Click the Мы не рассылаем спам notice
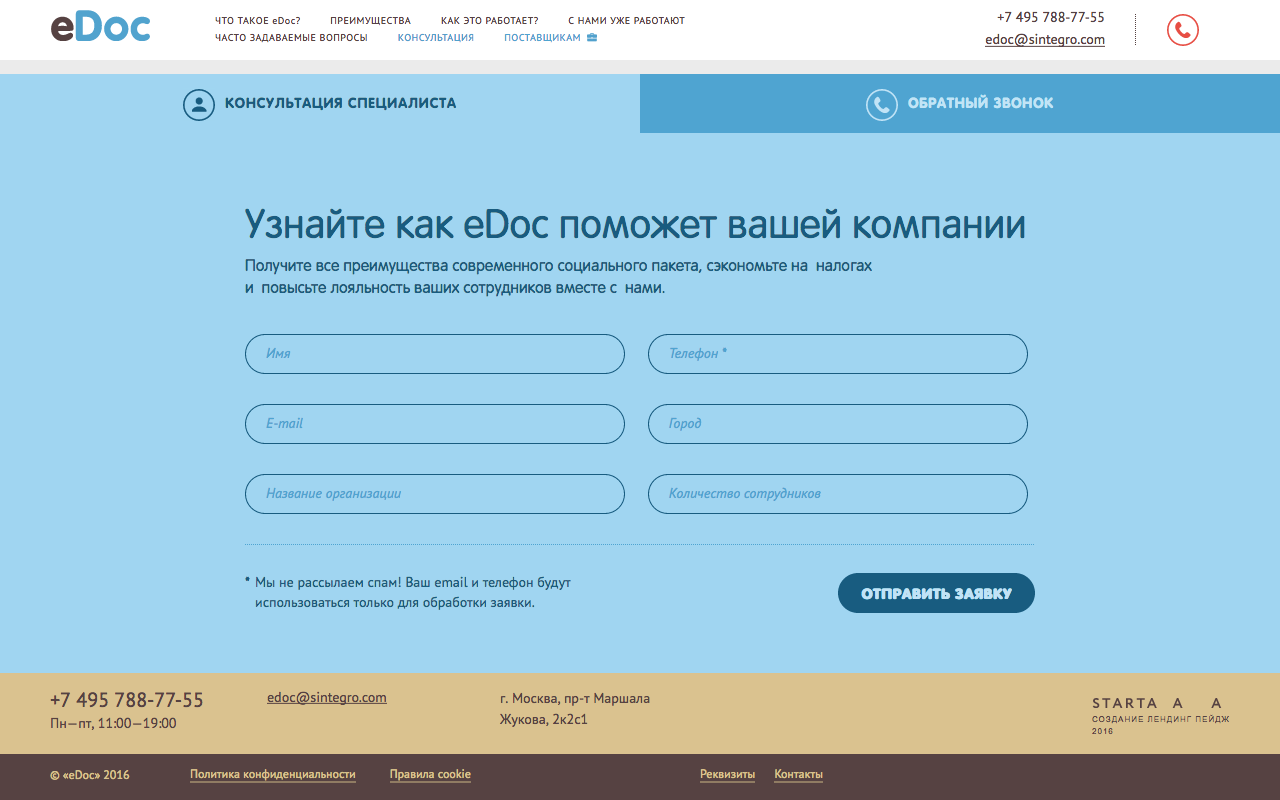 point(408,592)
